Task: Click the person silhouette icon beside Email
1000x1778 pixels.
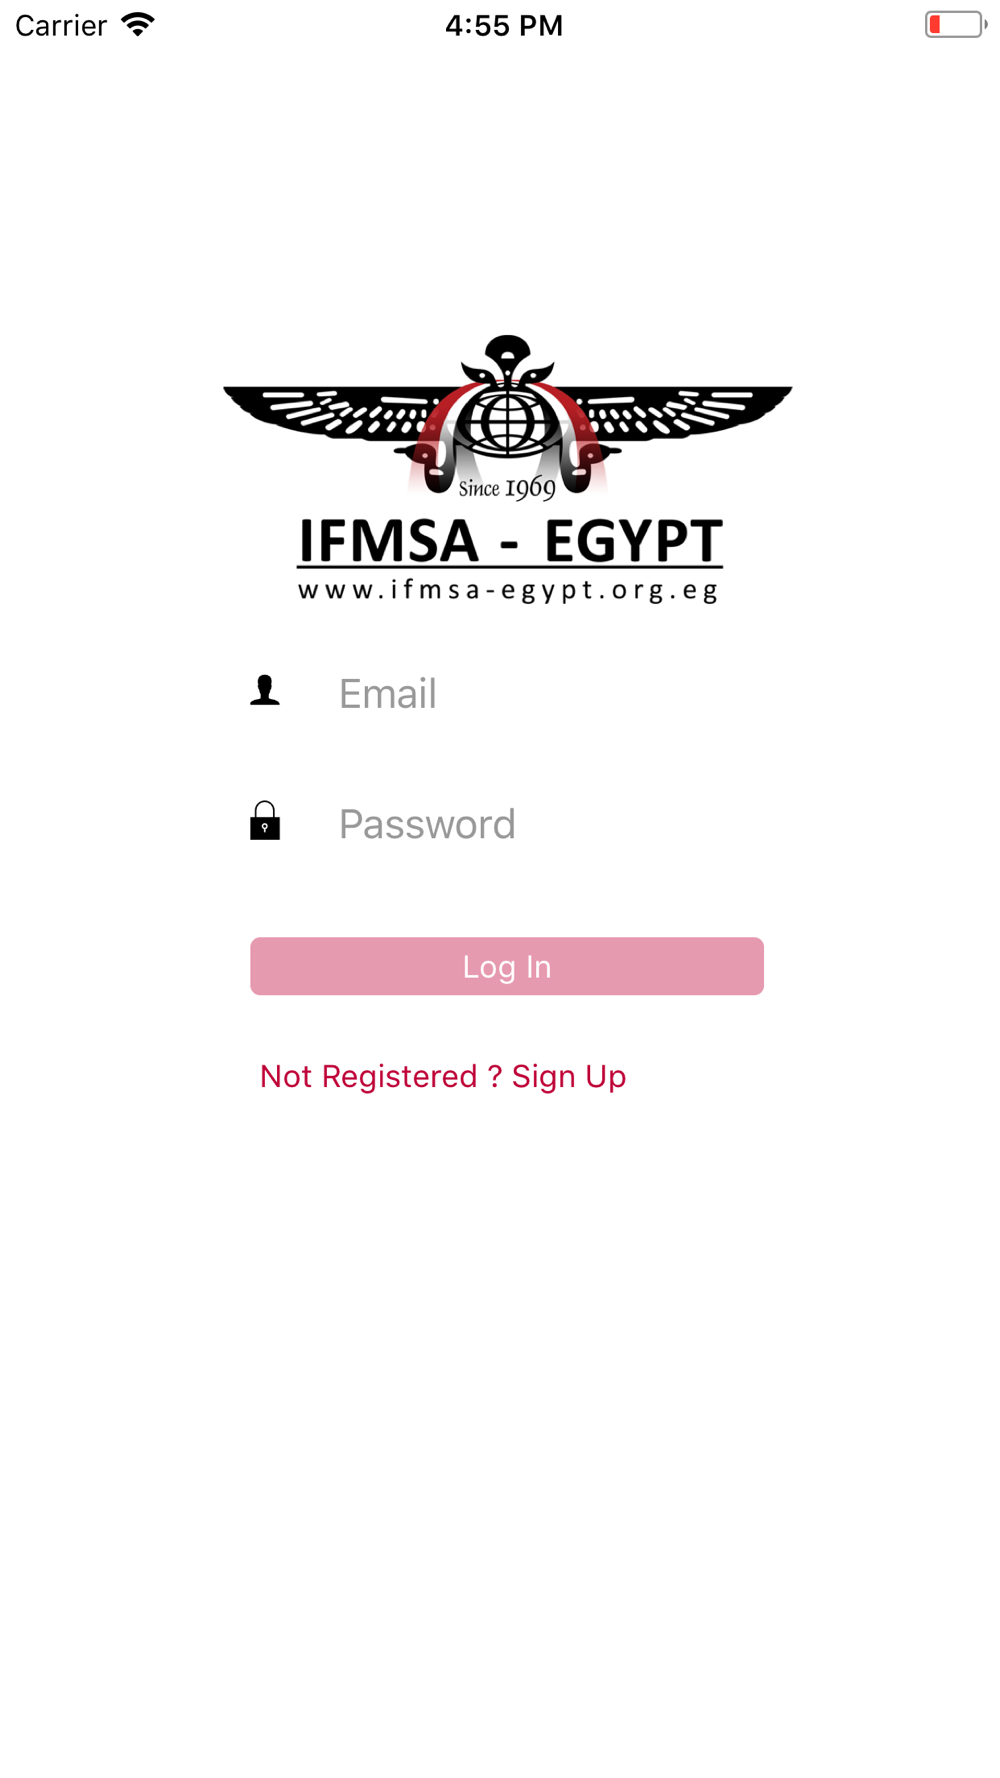Action: 265,690
